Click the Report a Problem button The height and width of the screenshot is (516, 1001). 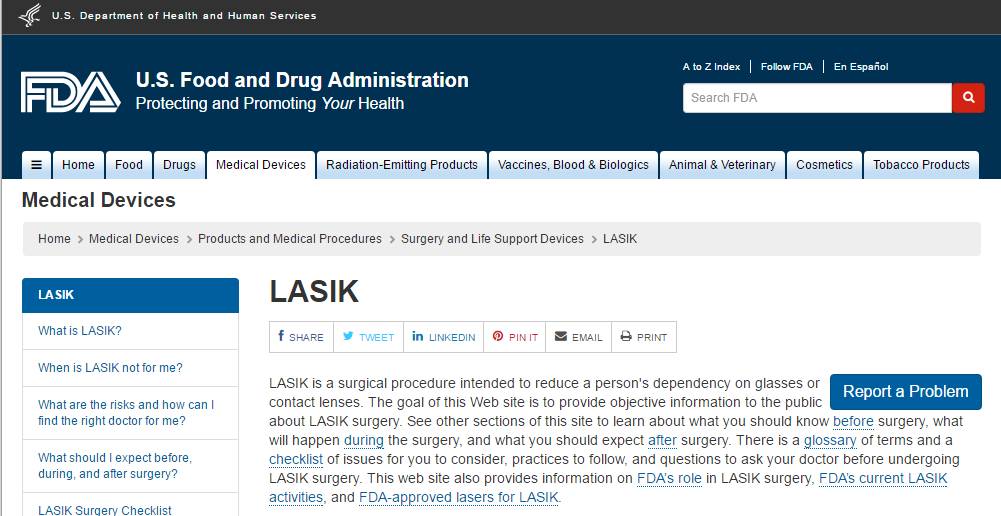pyautogui.click(x=905, y=391)
